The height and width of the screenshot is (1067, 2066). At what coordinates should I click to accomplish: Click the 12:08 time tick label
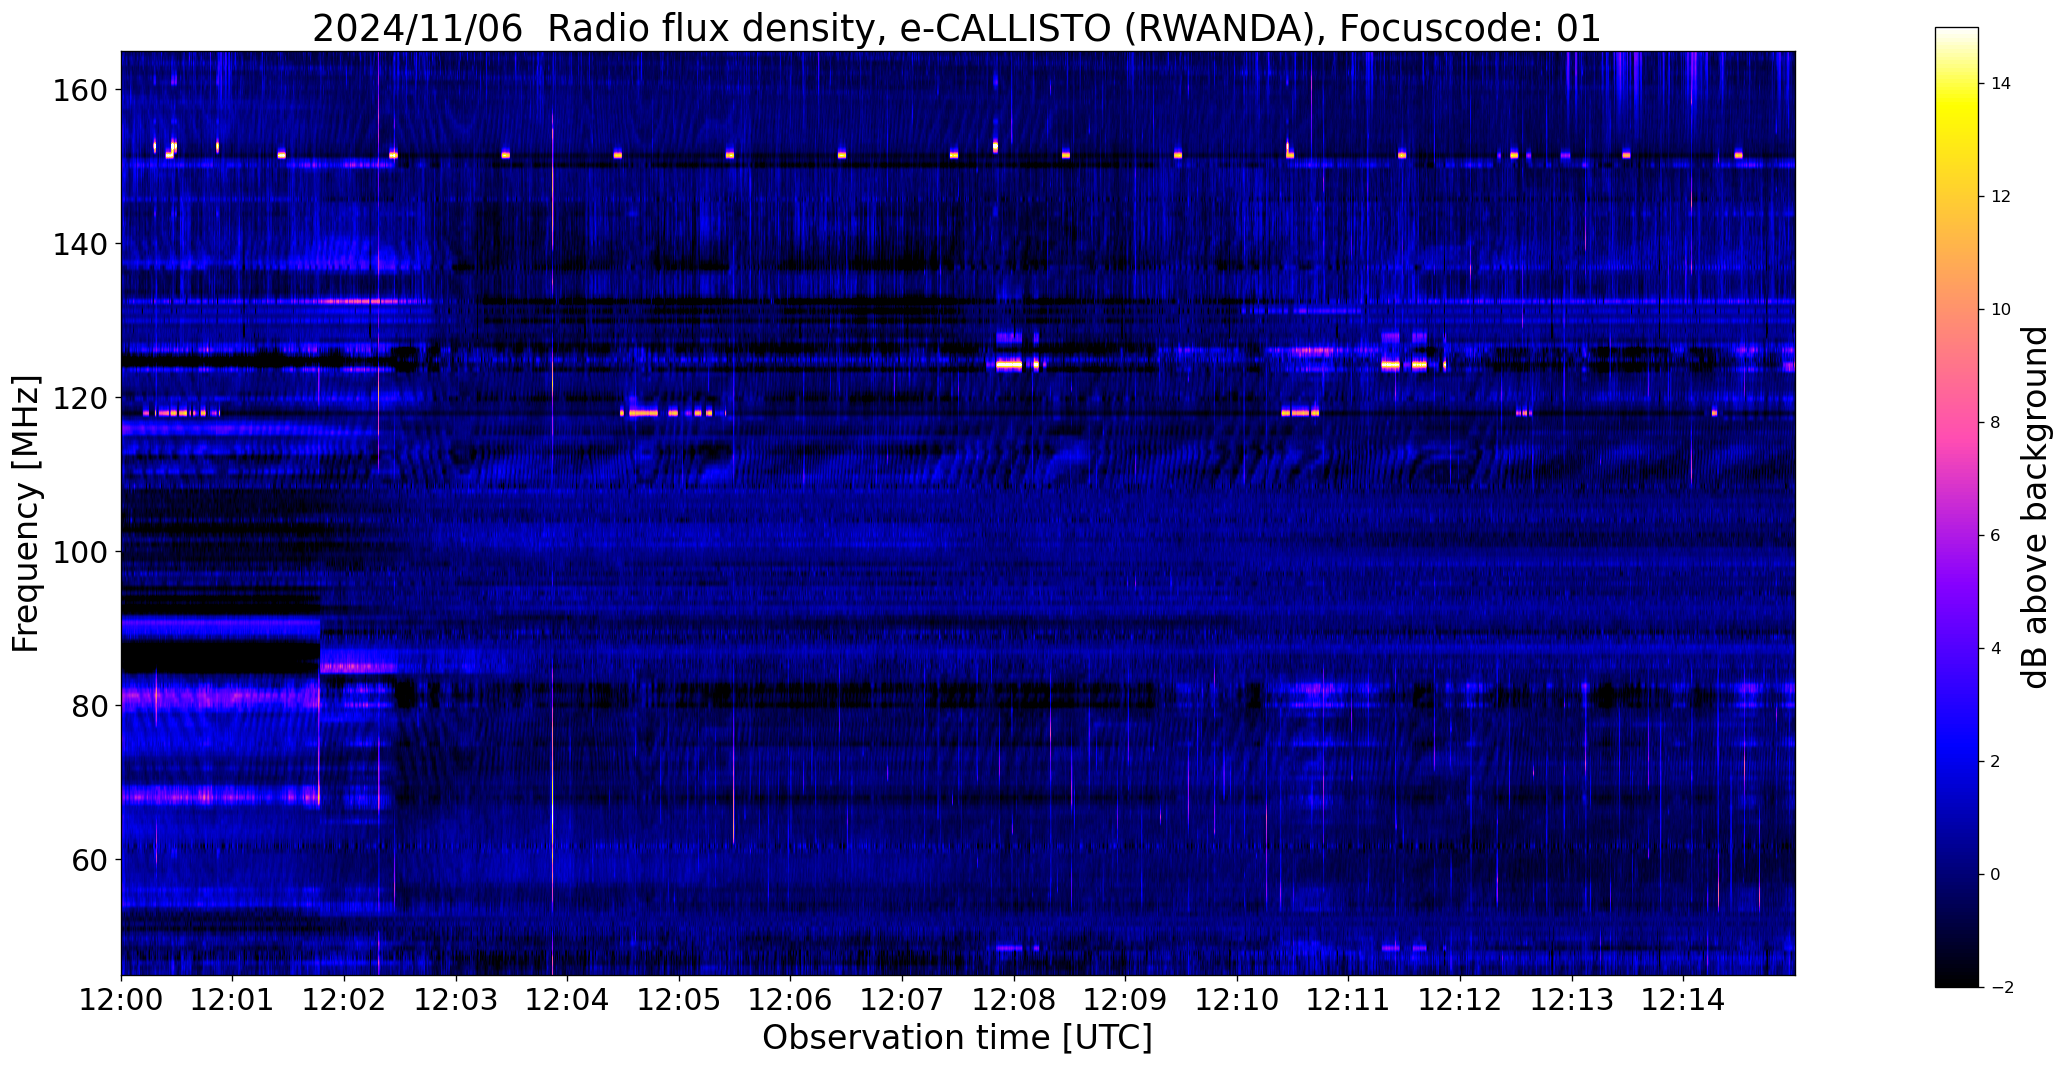(1014, 999)
